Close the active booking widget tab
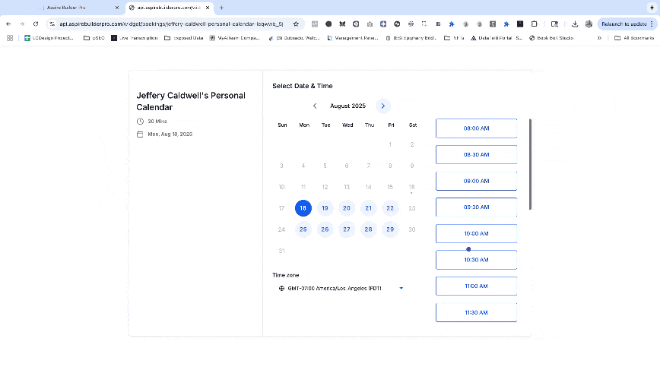 pyautogui.click(x=208, y=8)
